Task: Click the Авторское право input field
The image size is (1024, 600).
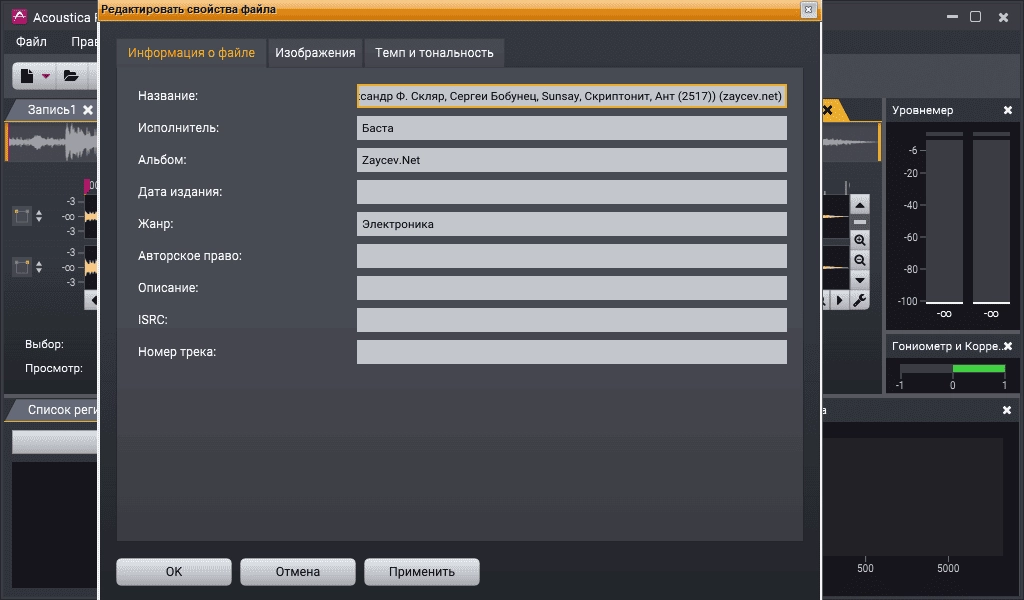Action: pos(571,256)
